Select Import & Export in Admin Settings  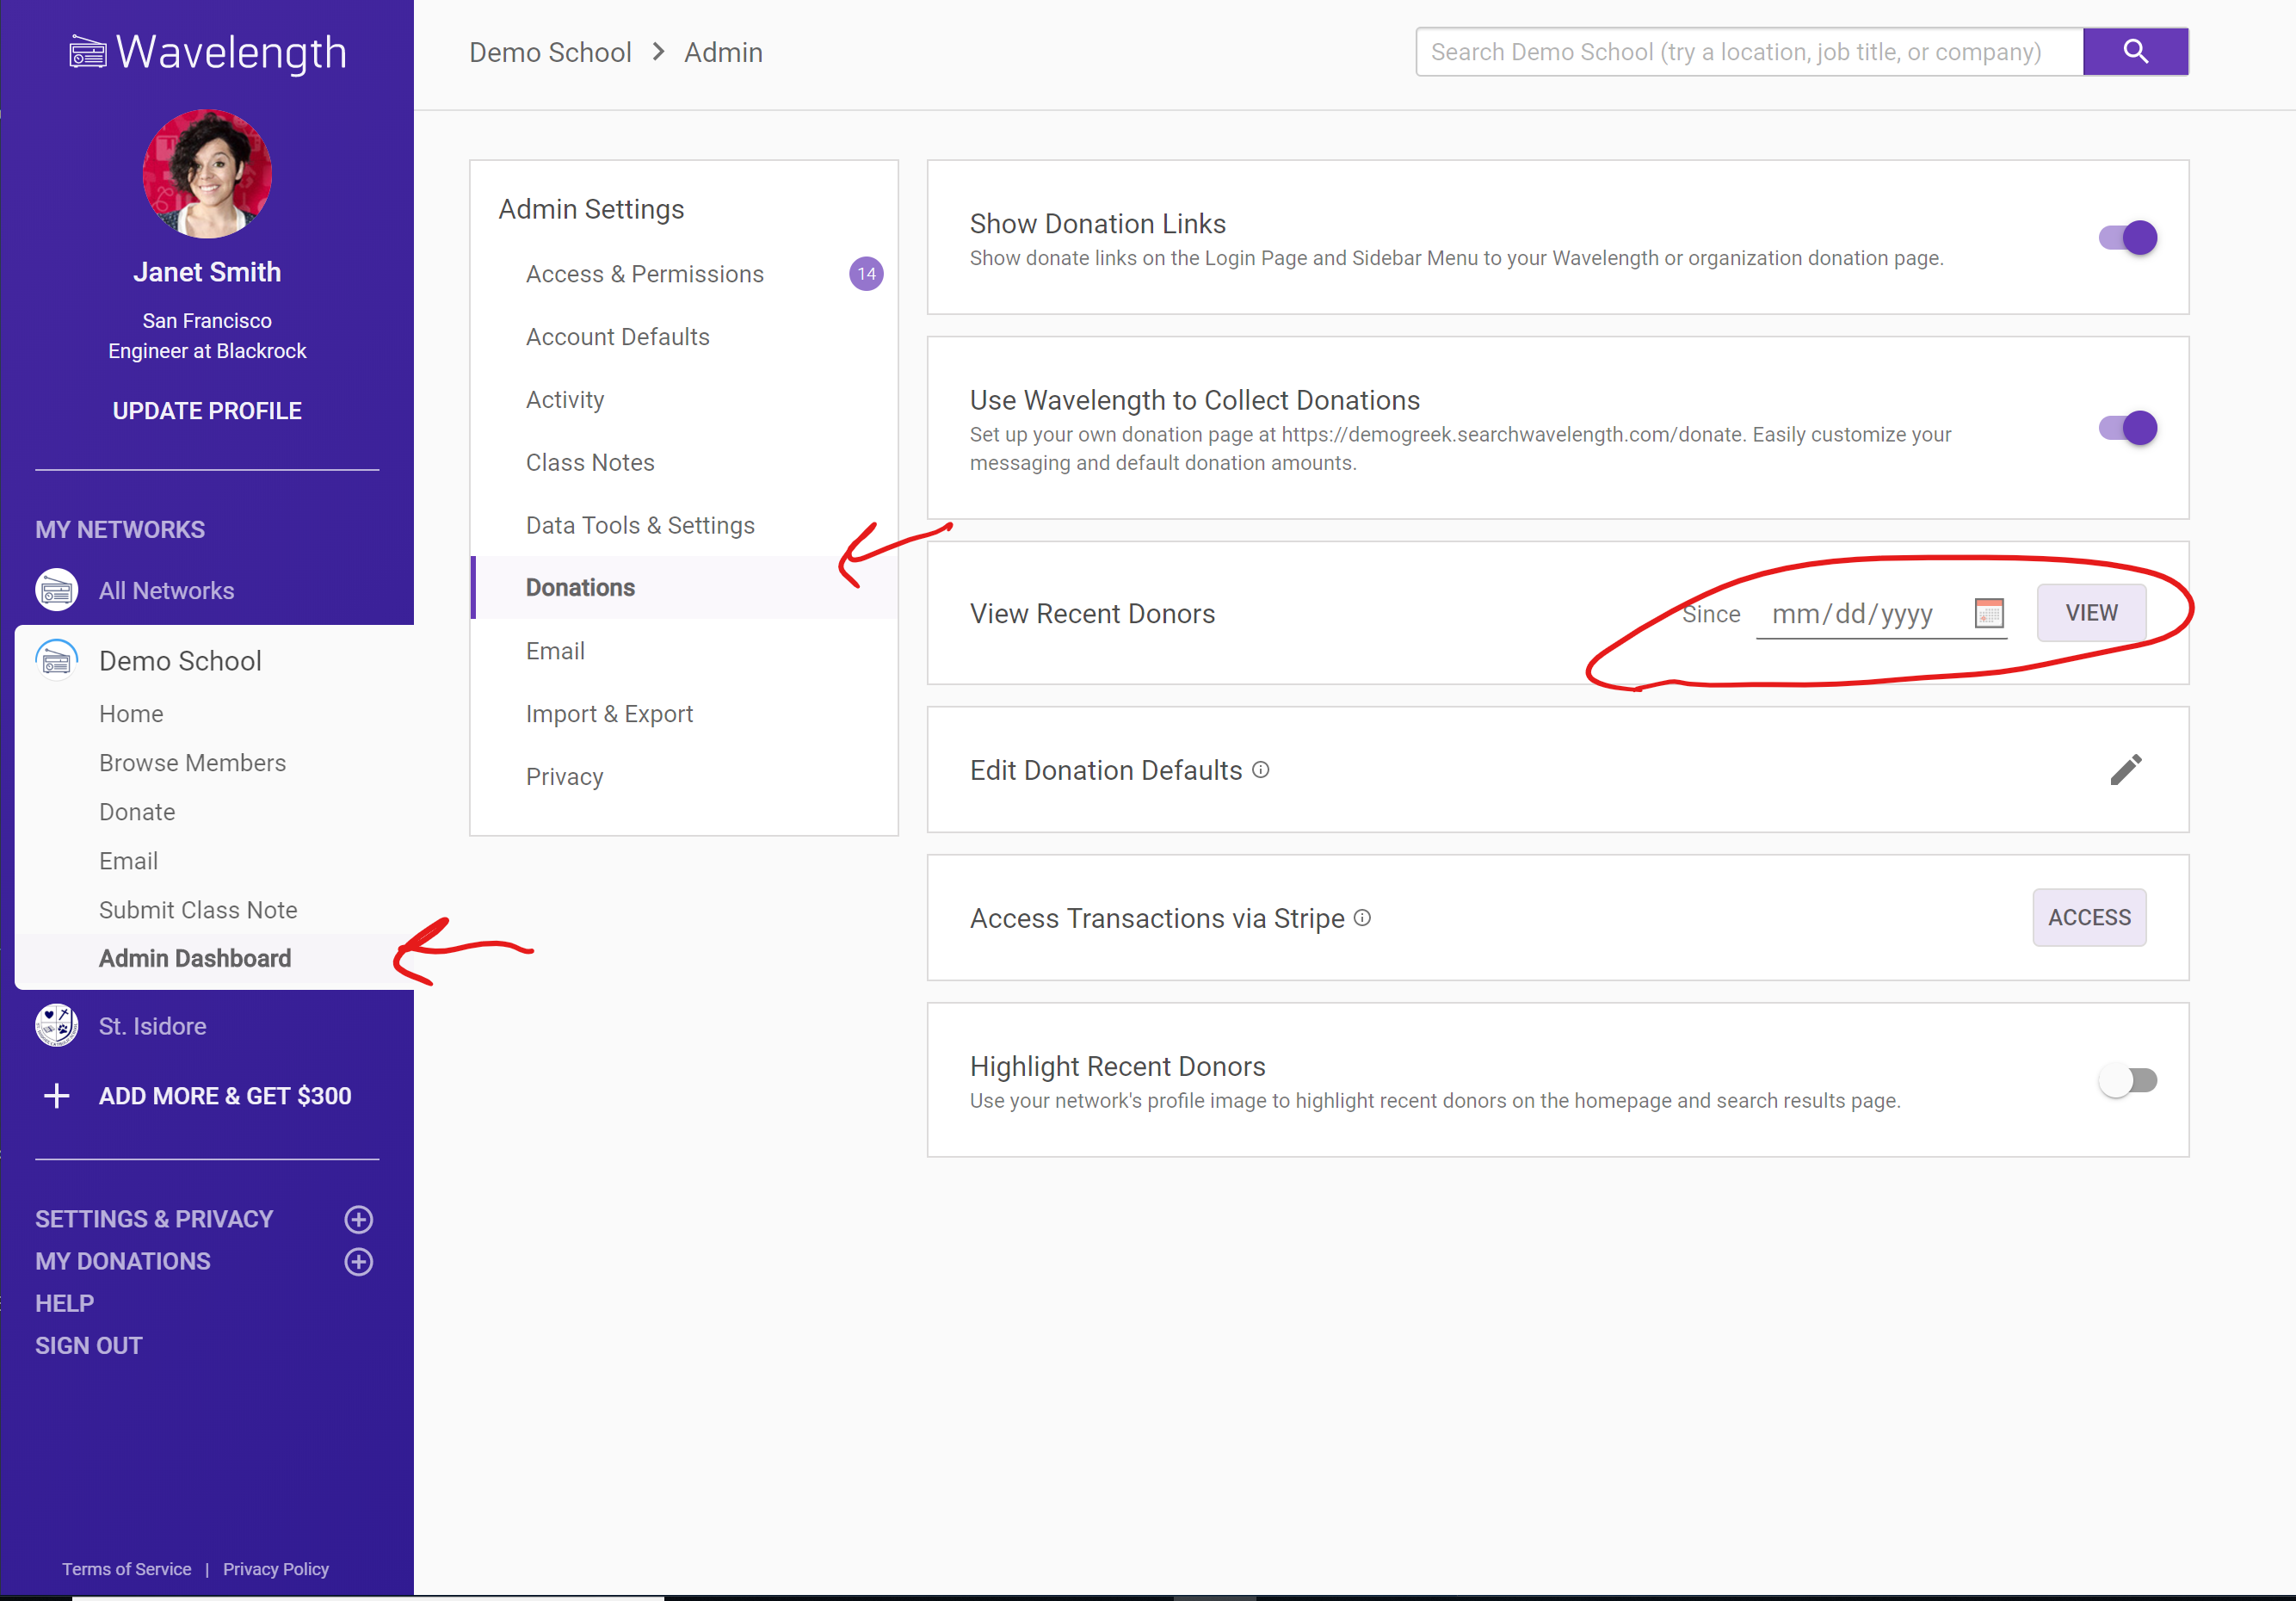pyautogui.click(x=609, y=713)
